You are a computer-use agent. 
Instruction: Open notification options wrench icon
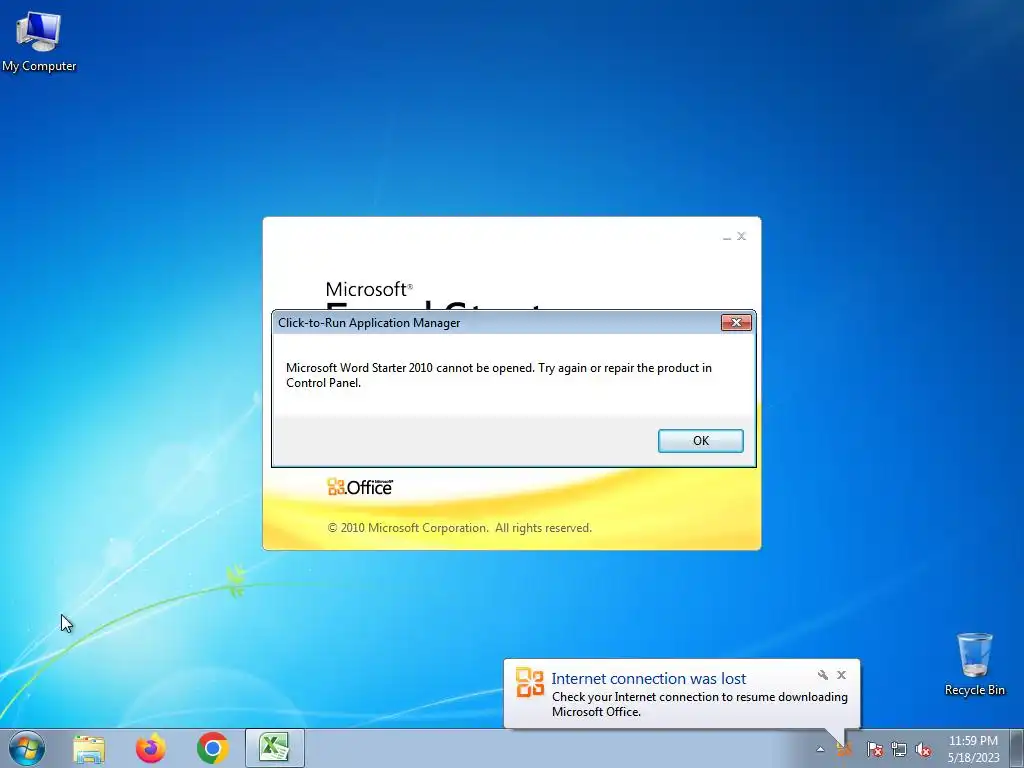[x=823, y=675]
